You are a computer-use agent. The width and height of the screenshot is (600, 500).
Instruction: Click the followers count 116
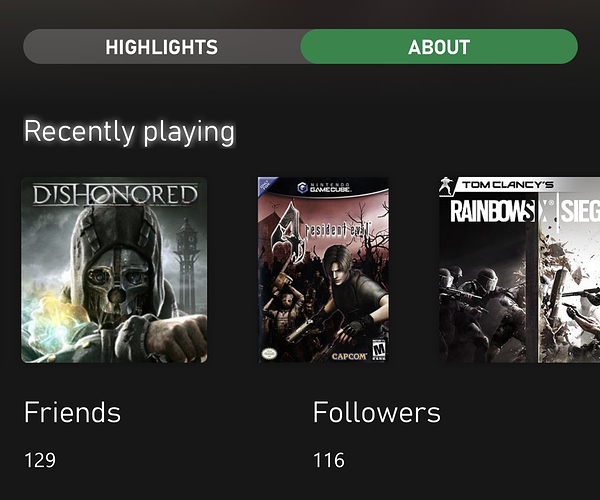[329, 460]
